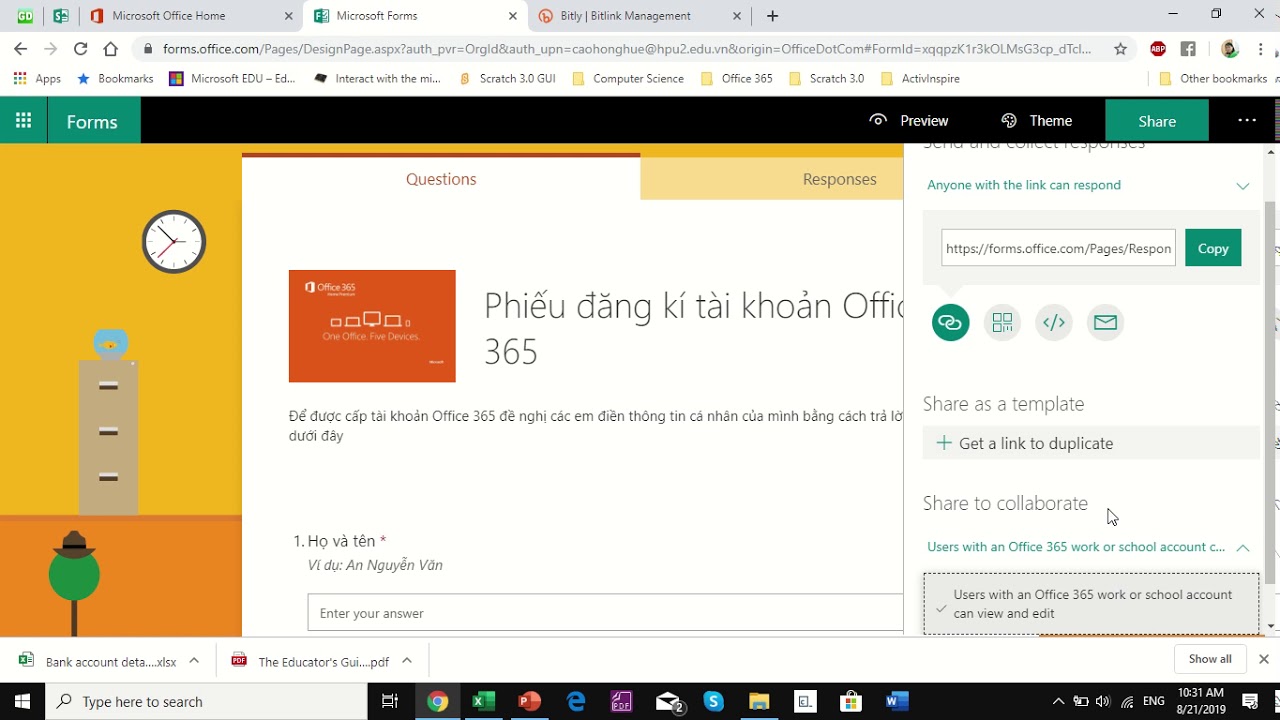Screen dimensions: 1280x720
Task: Reload the current page
Action: 80,48
